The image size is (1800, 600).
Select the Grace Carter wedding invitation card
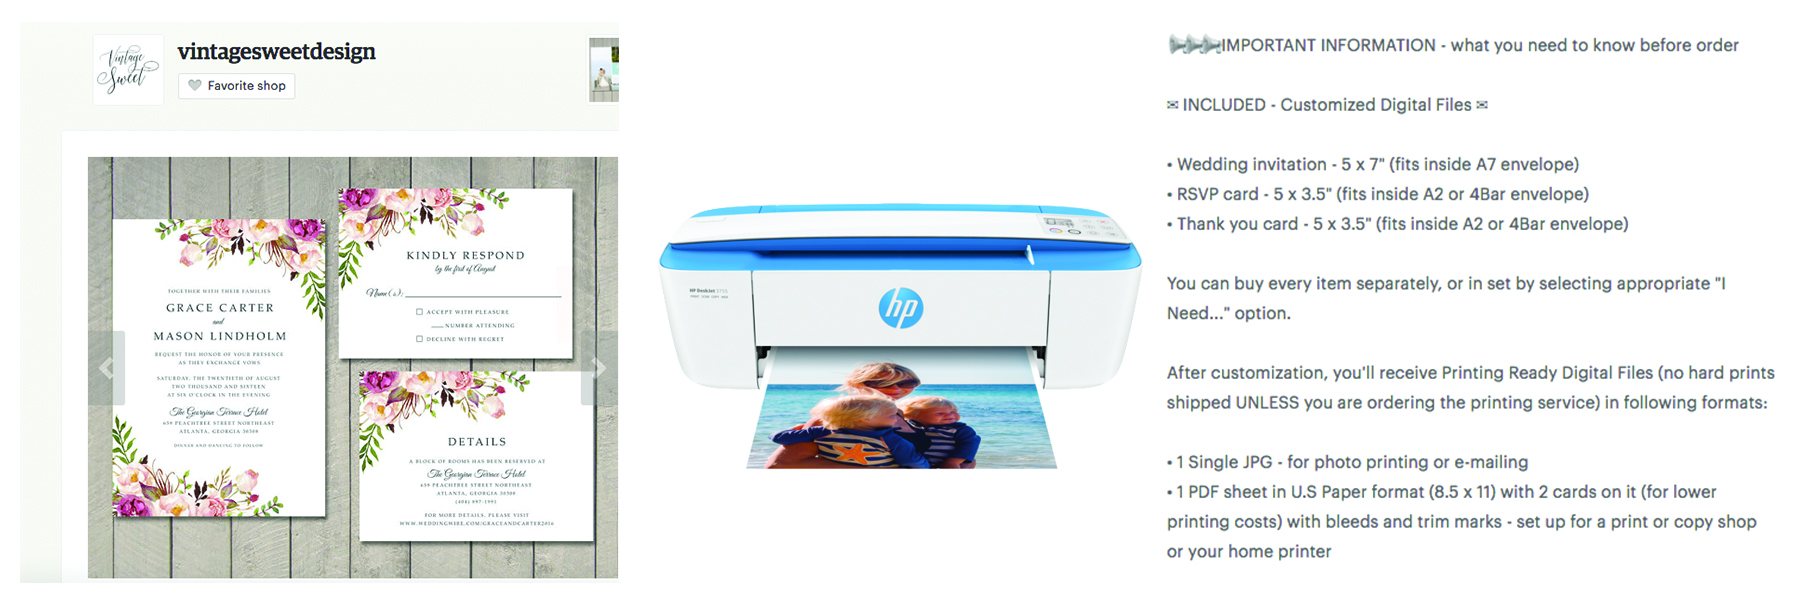point(219,368)
